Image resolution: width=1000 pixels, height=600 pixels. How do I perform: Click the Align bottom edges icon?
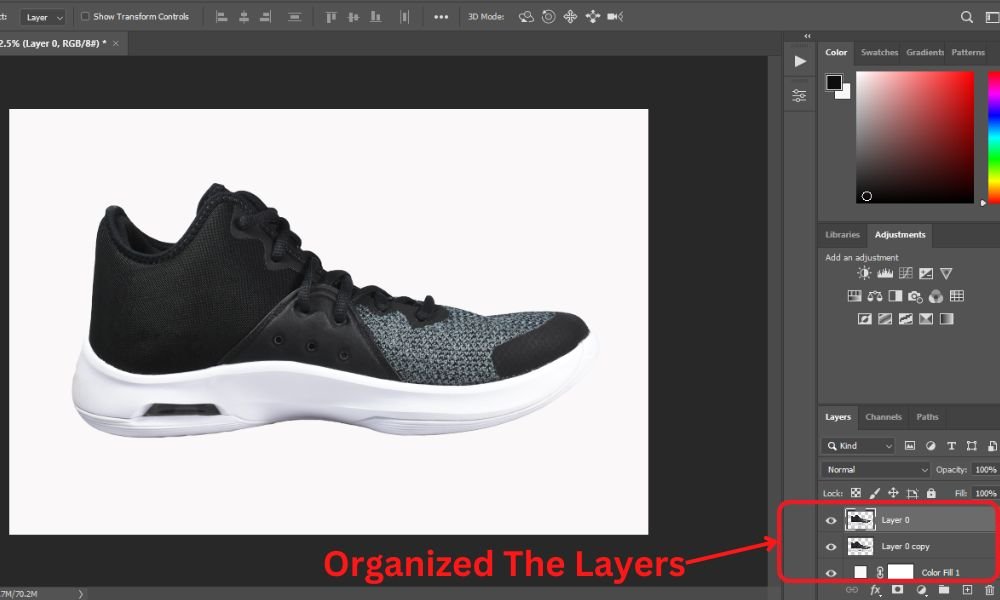click(x=376, y=17)
